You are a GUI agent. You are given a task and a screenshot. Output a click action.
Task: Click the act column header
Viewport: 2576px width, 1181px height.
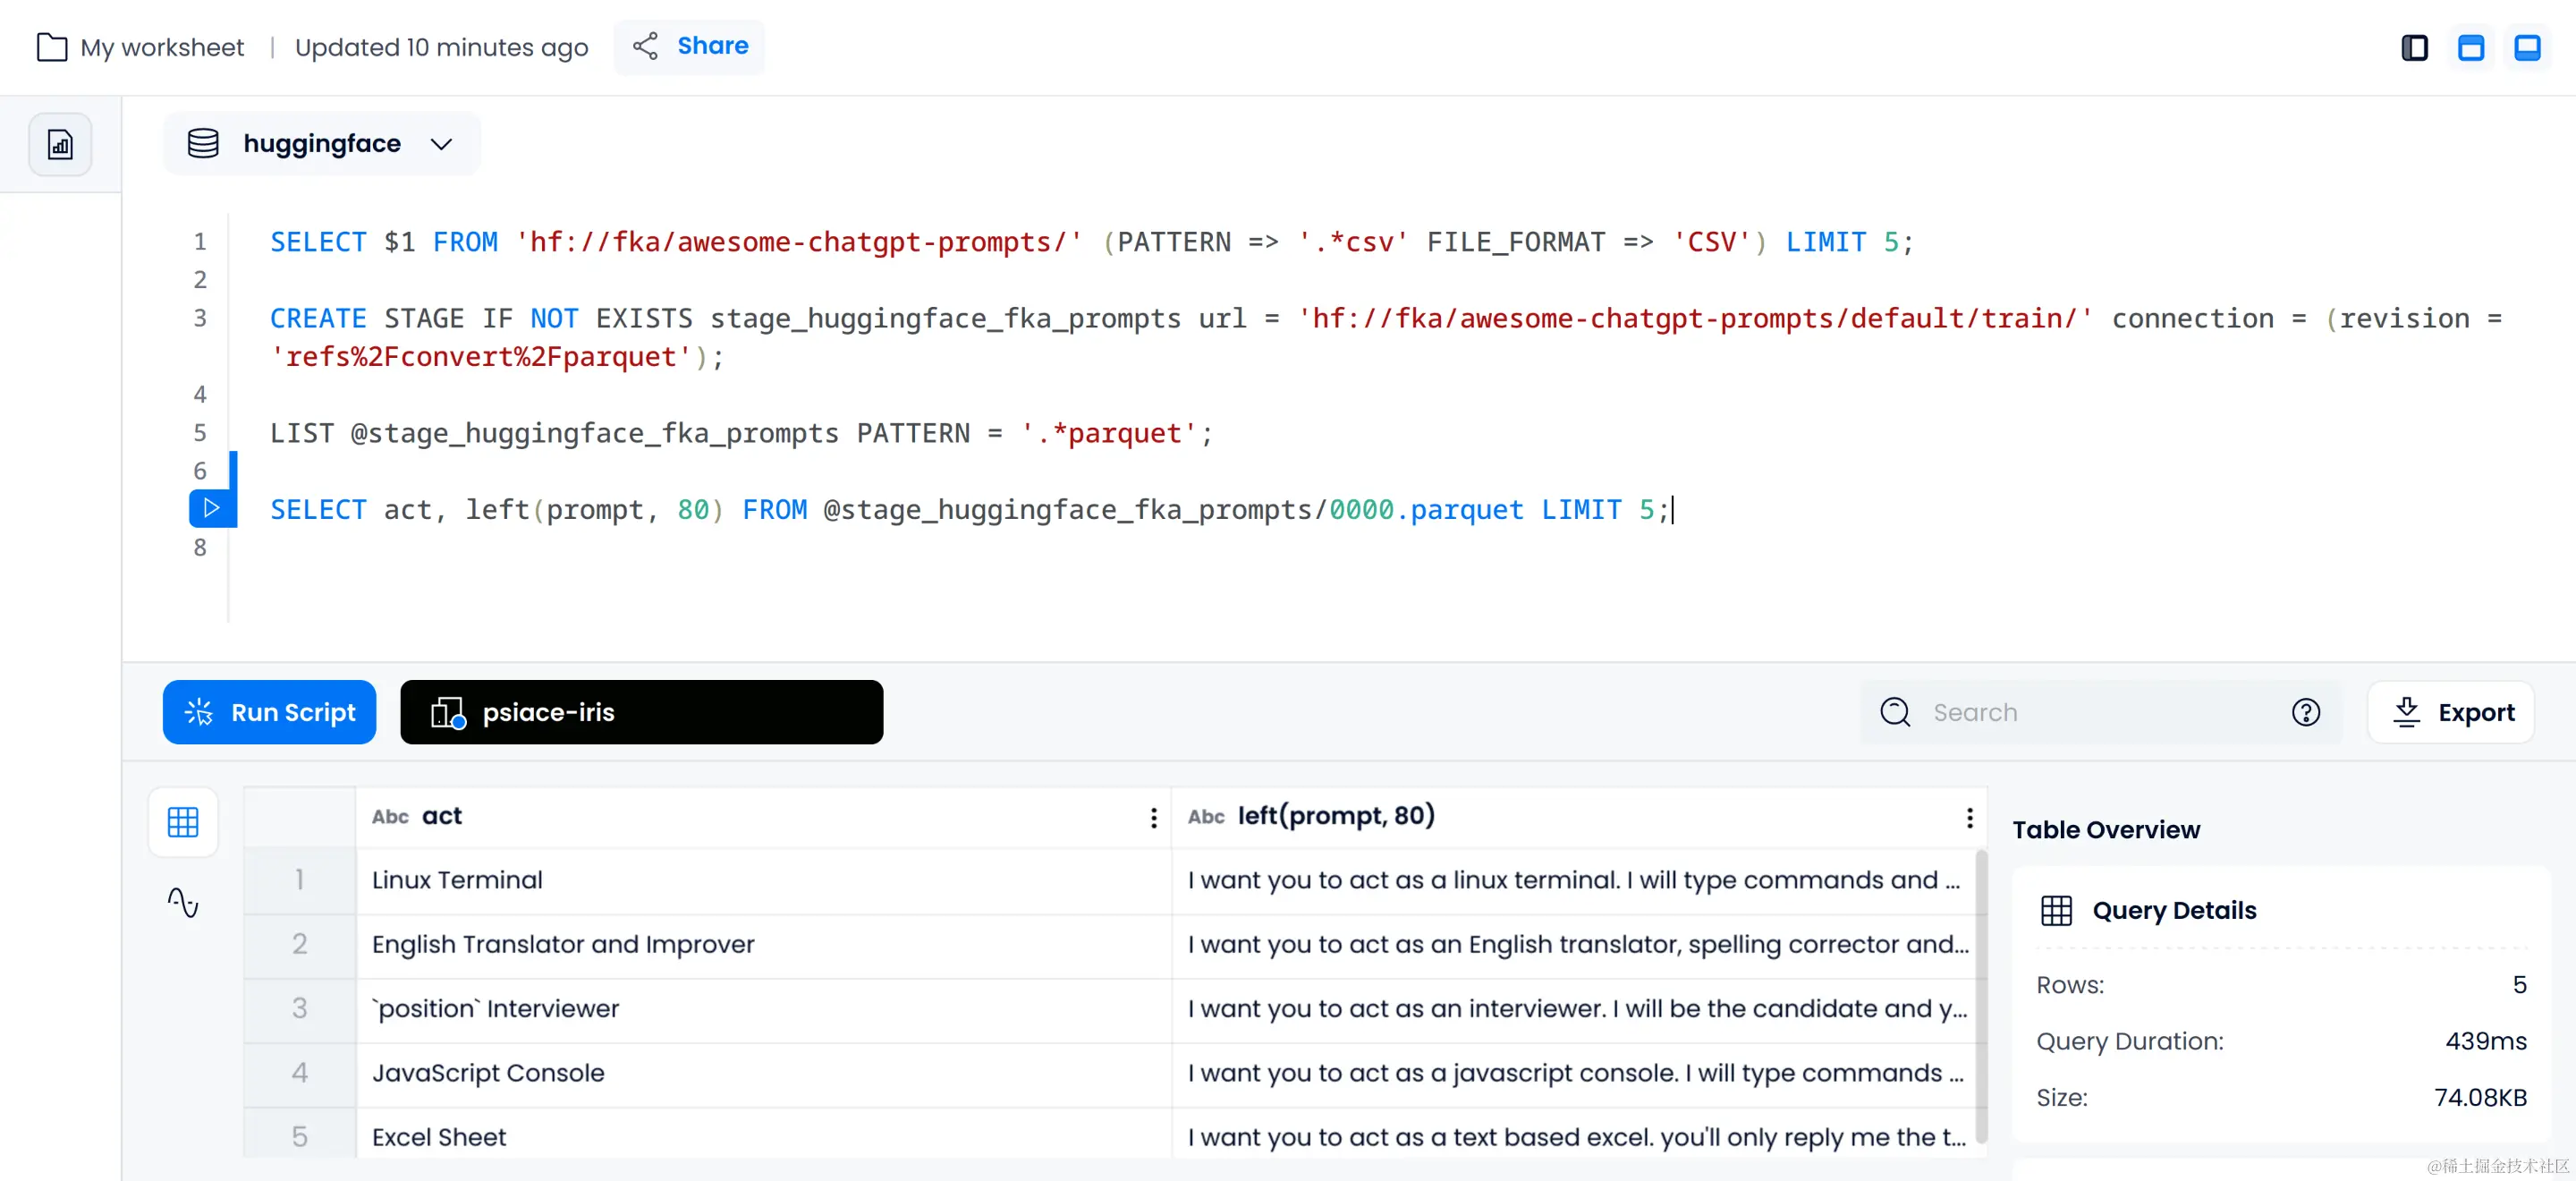point(441,816)
